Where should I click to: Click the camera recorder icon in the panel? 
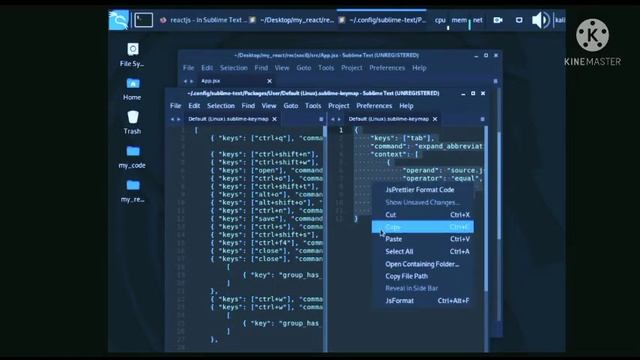point(498,20)
